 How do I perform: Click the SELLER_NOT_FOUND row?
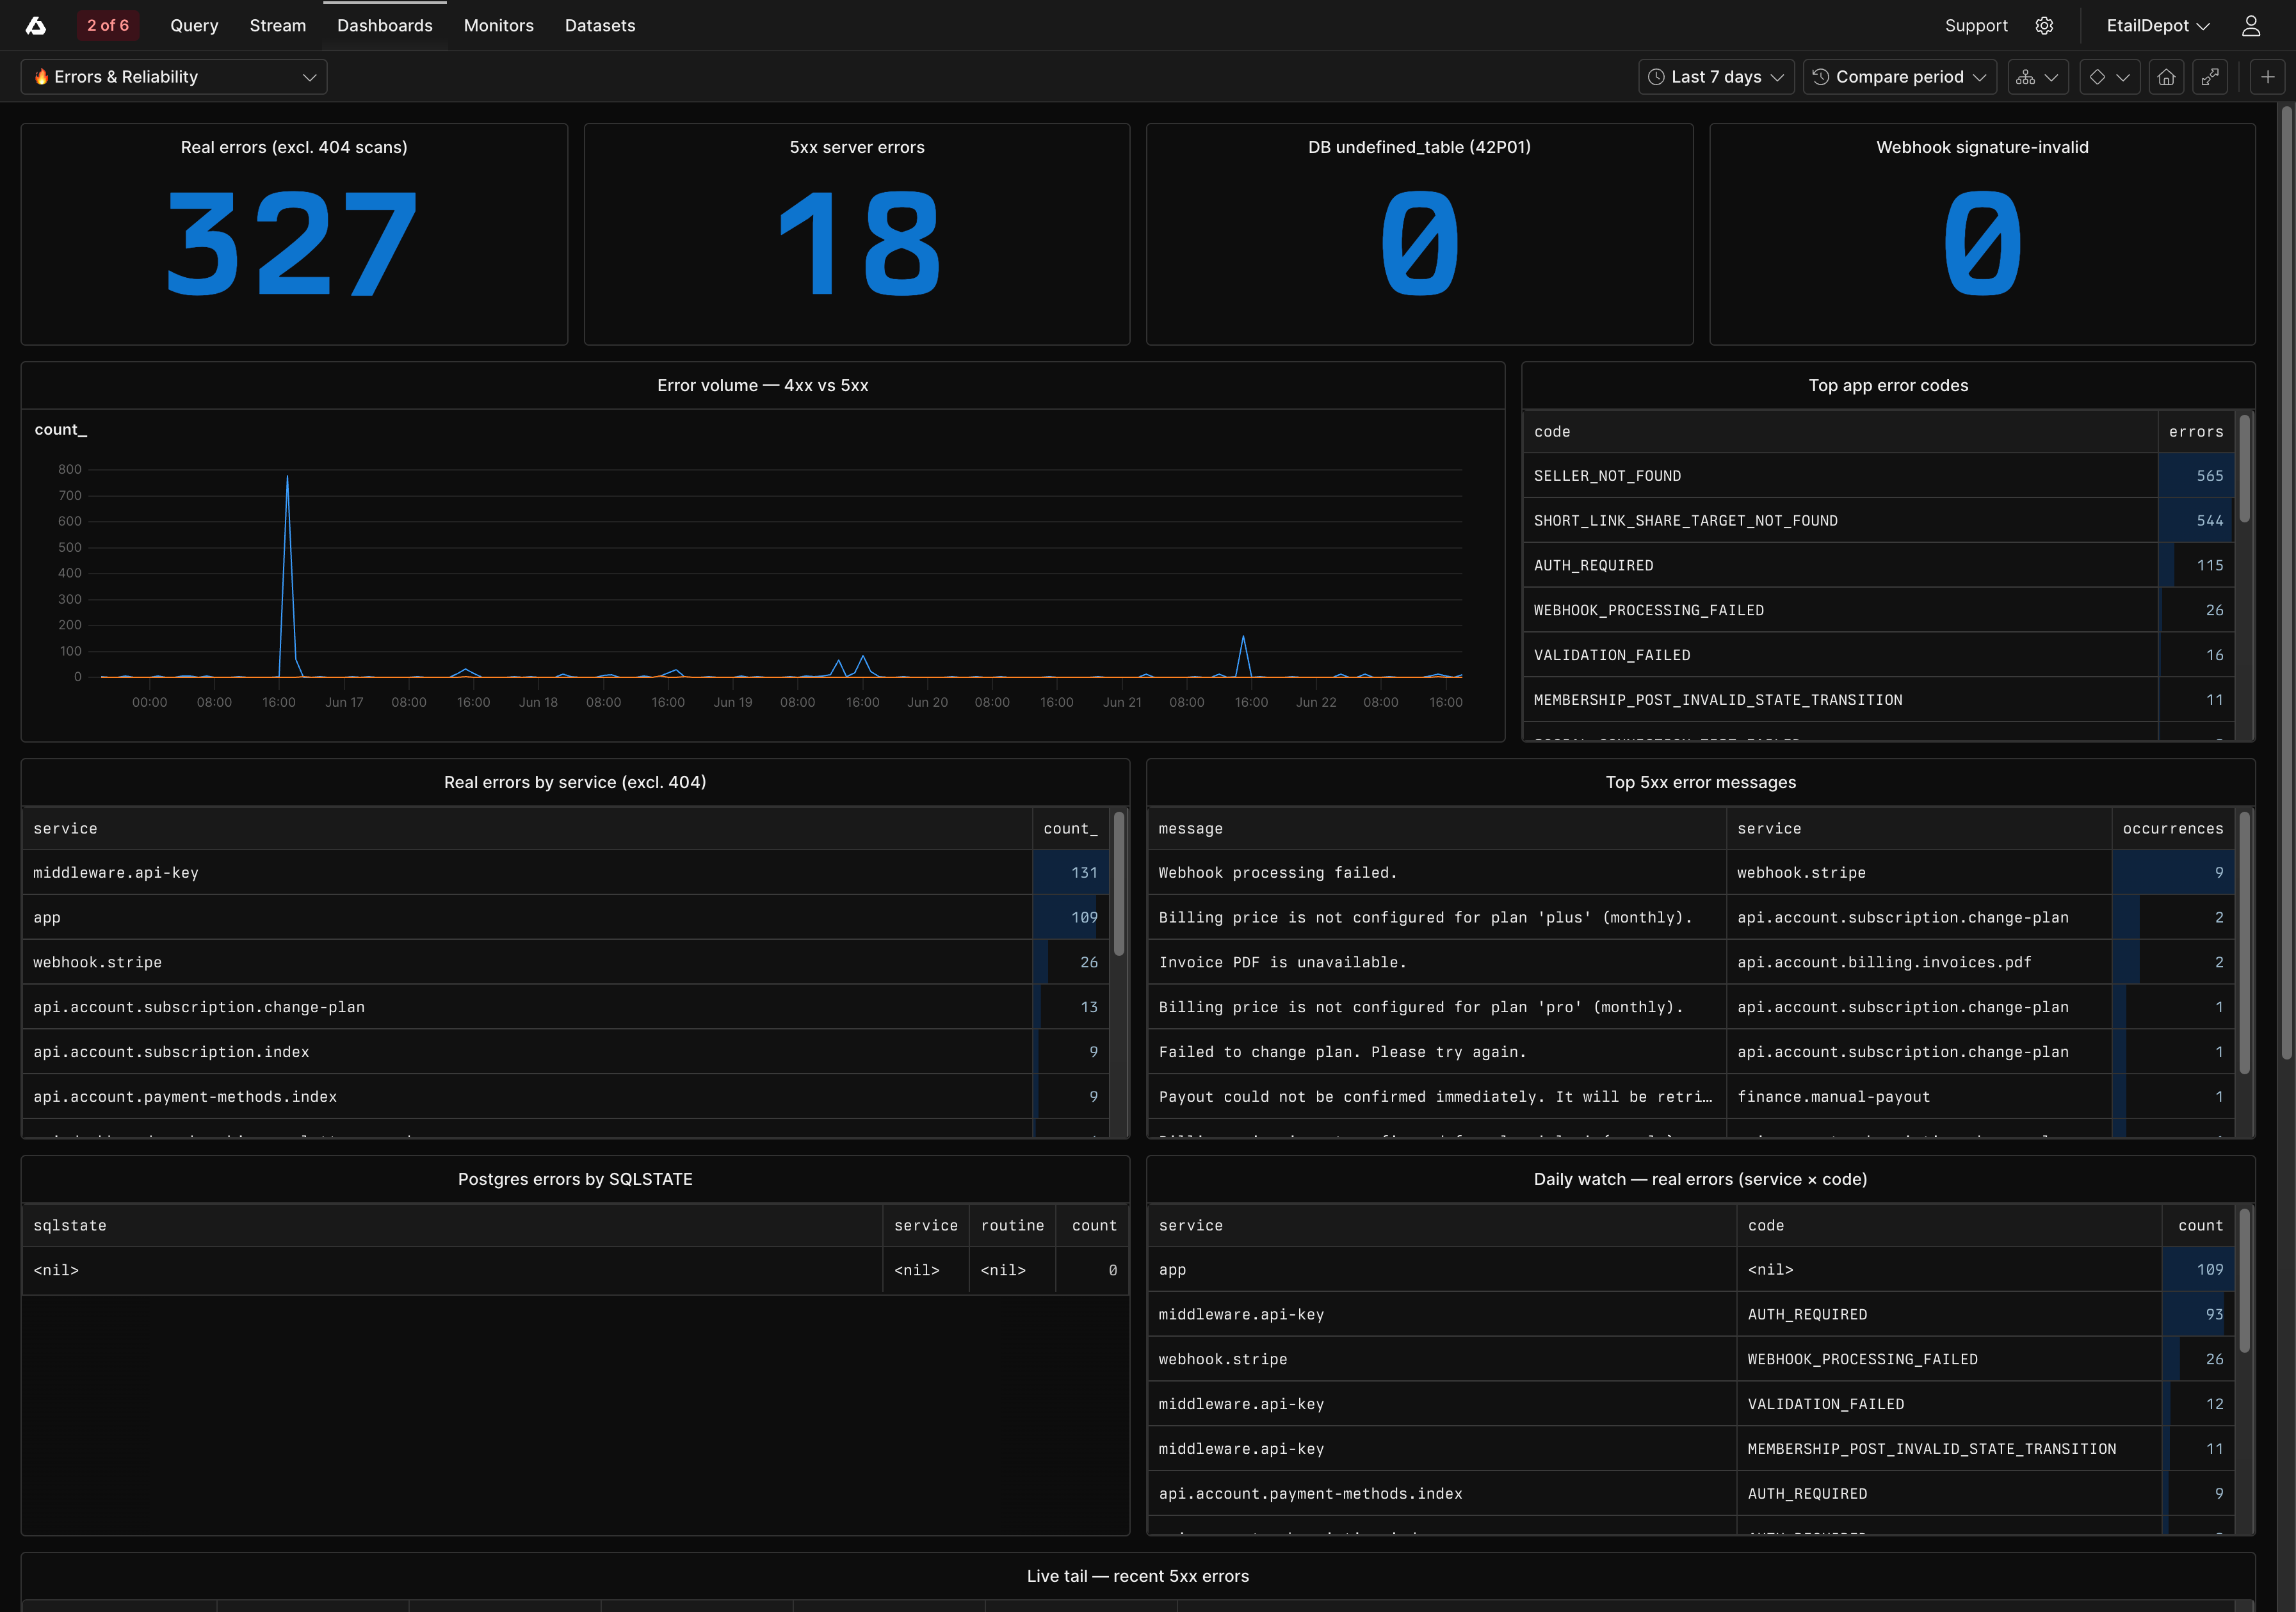click(x=1878, y=476)
